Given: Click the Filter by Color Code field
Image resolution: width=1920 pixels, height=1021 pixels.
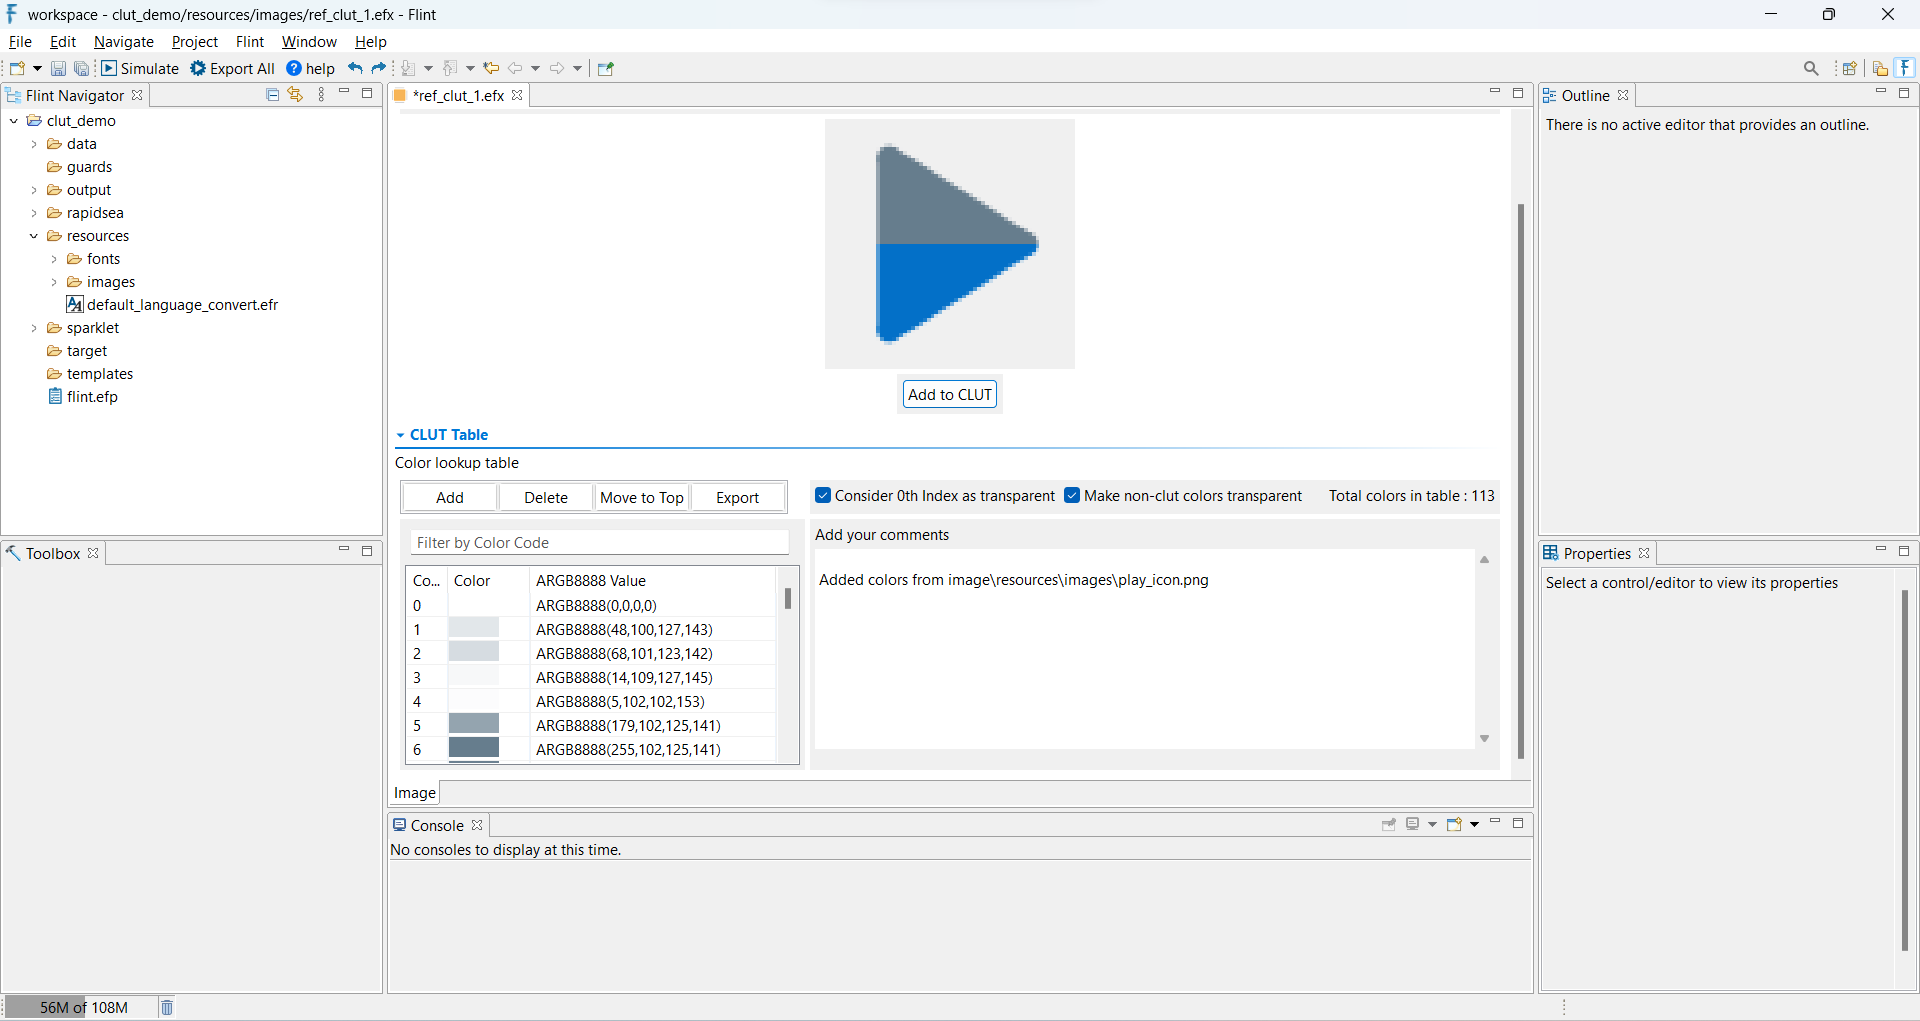Looking at the screenshot, I should pyautogui.click(x=599, y=543).
